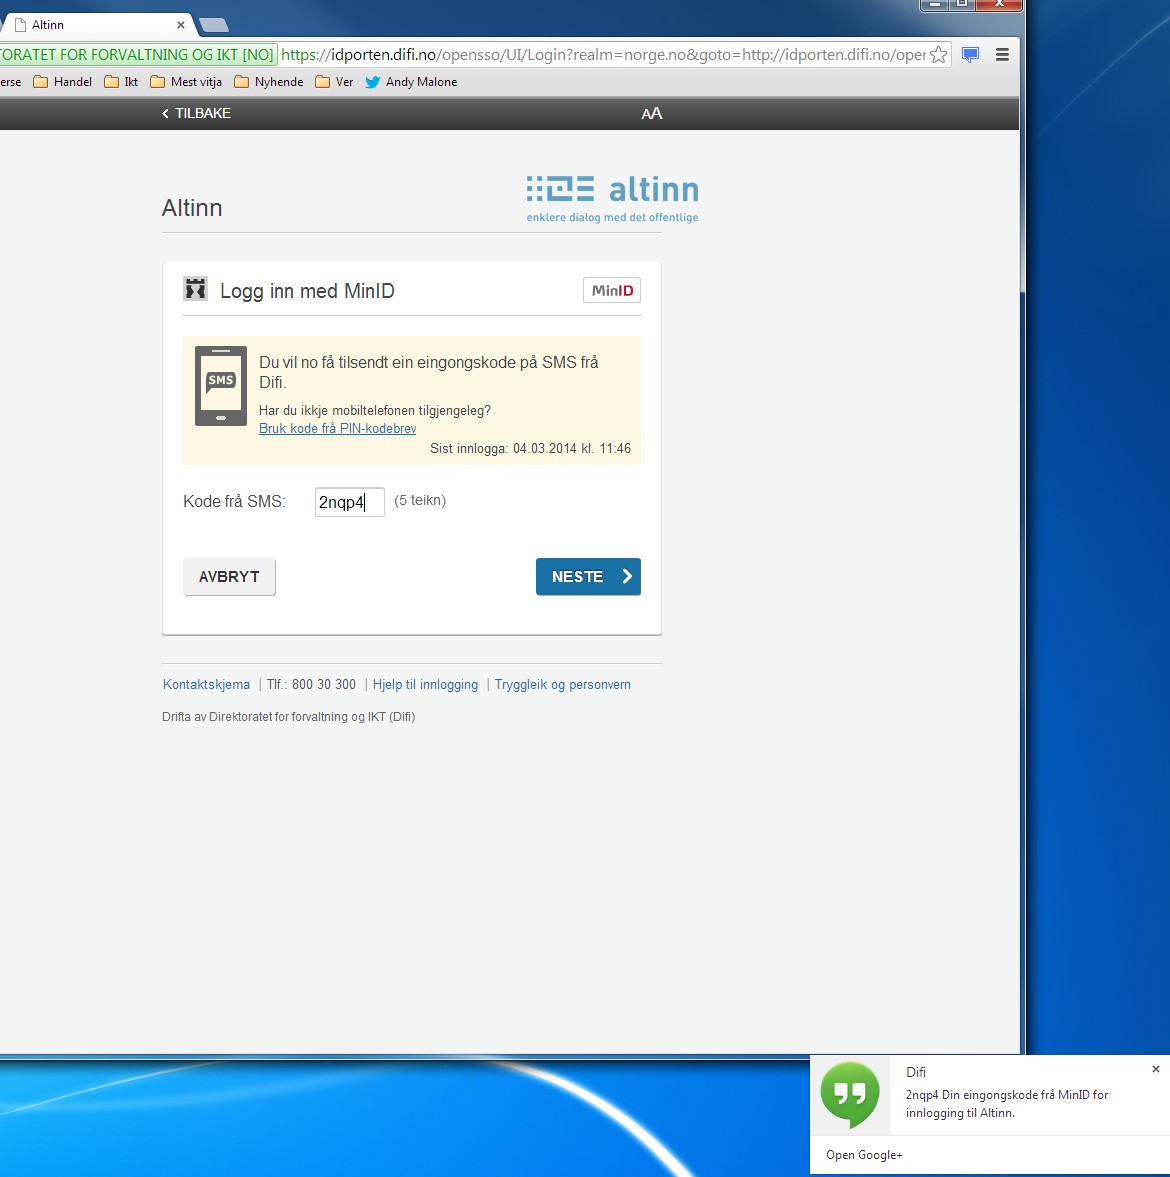The height and width of the screenshot is (1177, 1170).
Task: Click the green Hangouts notification icon
Action: (849, 1094)
